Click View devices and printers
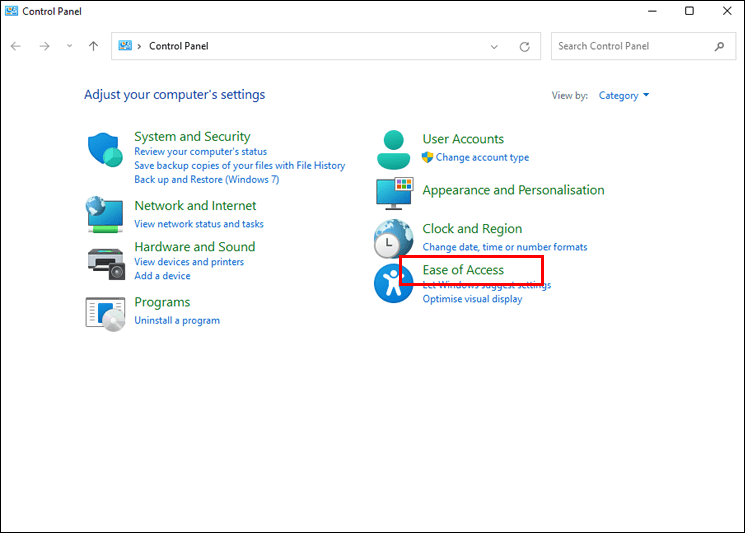The width and height of the screenshot is (745, 533). pyautogui.click(x=189, y=262)
